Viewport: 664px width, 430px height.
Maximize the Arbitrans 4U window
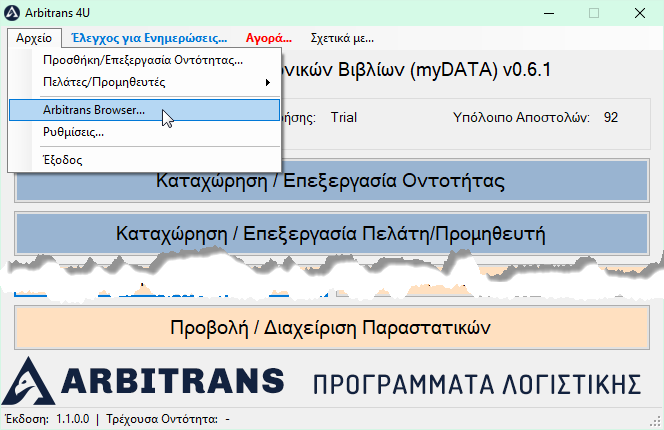[x=594, y=13]
